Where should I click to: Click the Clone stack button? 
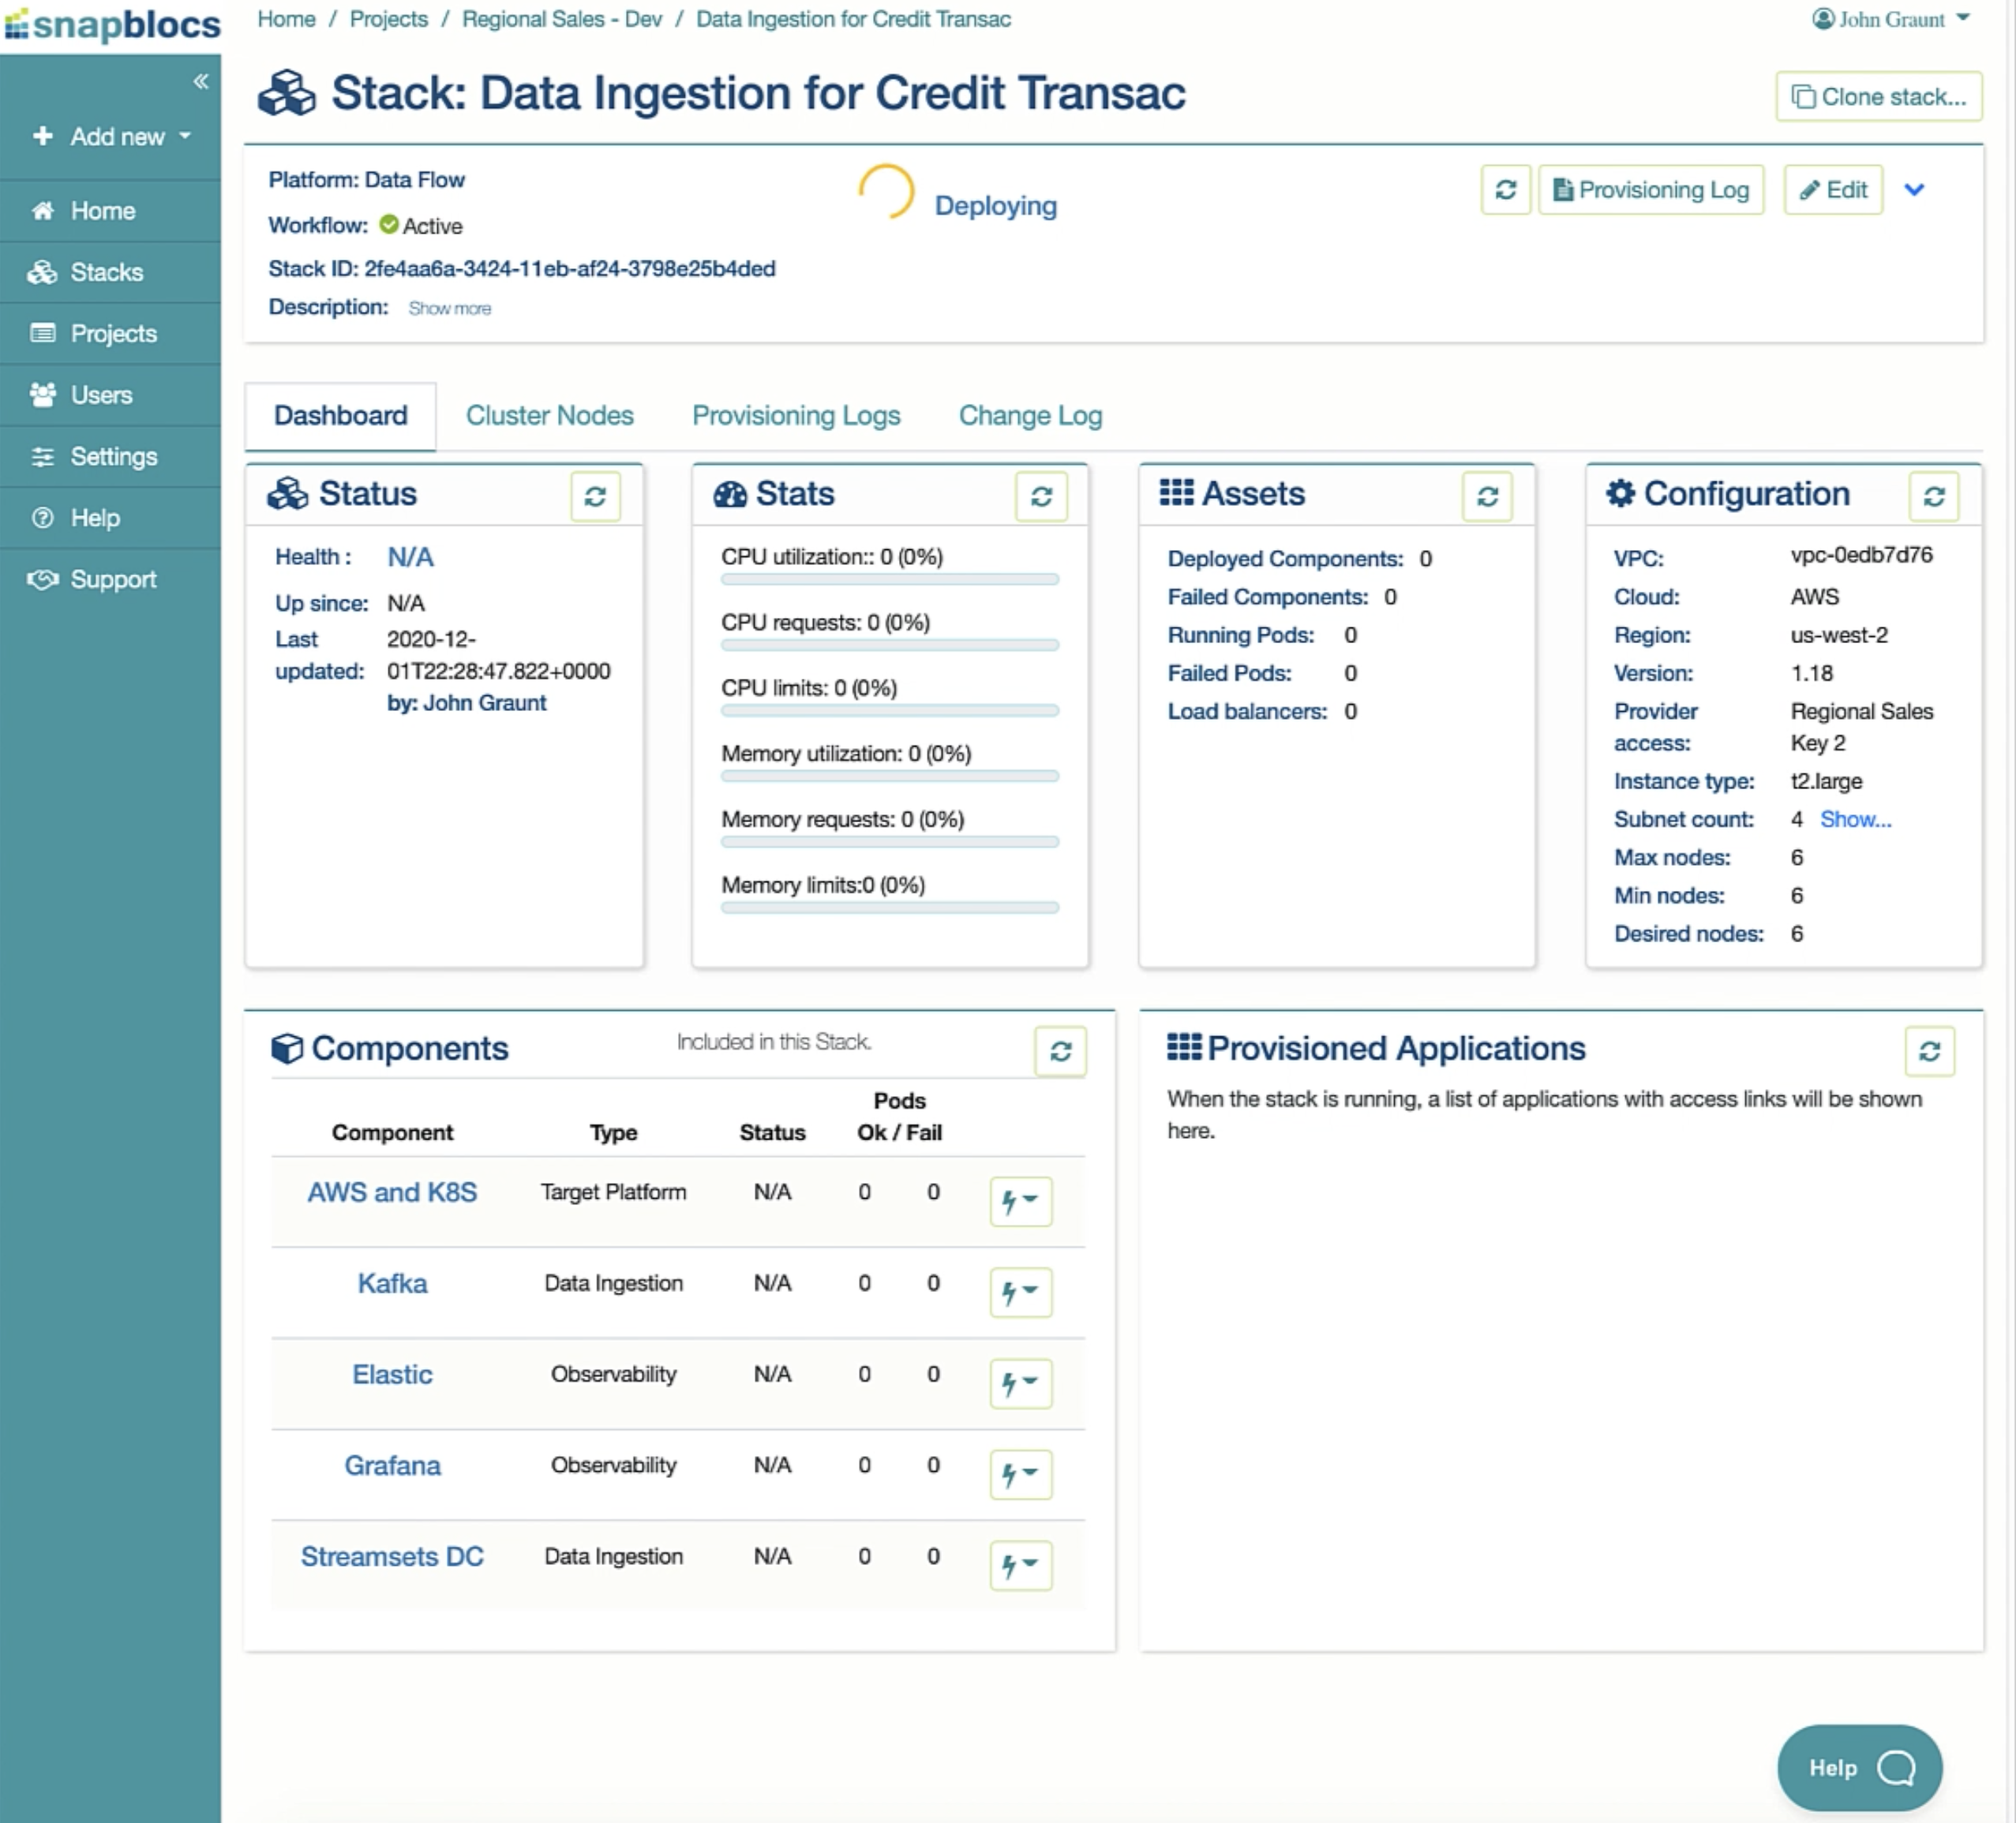coord(1879,97)
